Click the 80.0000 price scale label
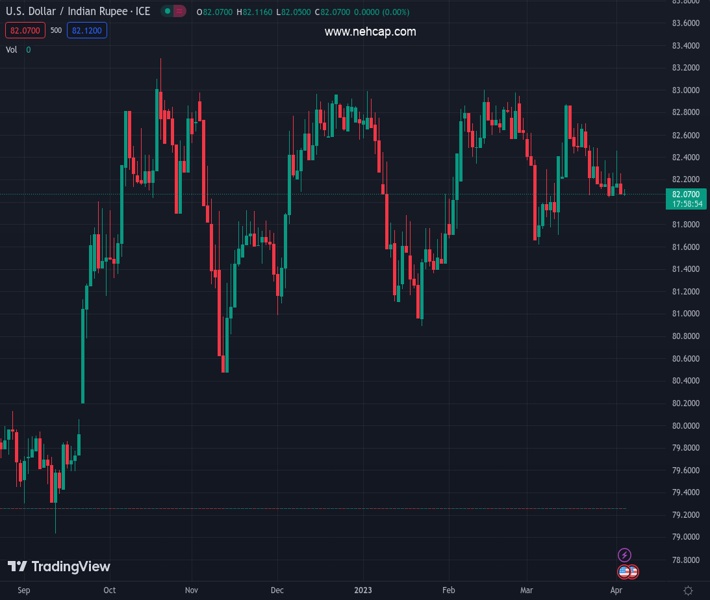This screenshot has height=600, width=710. pos(686,426)
